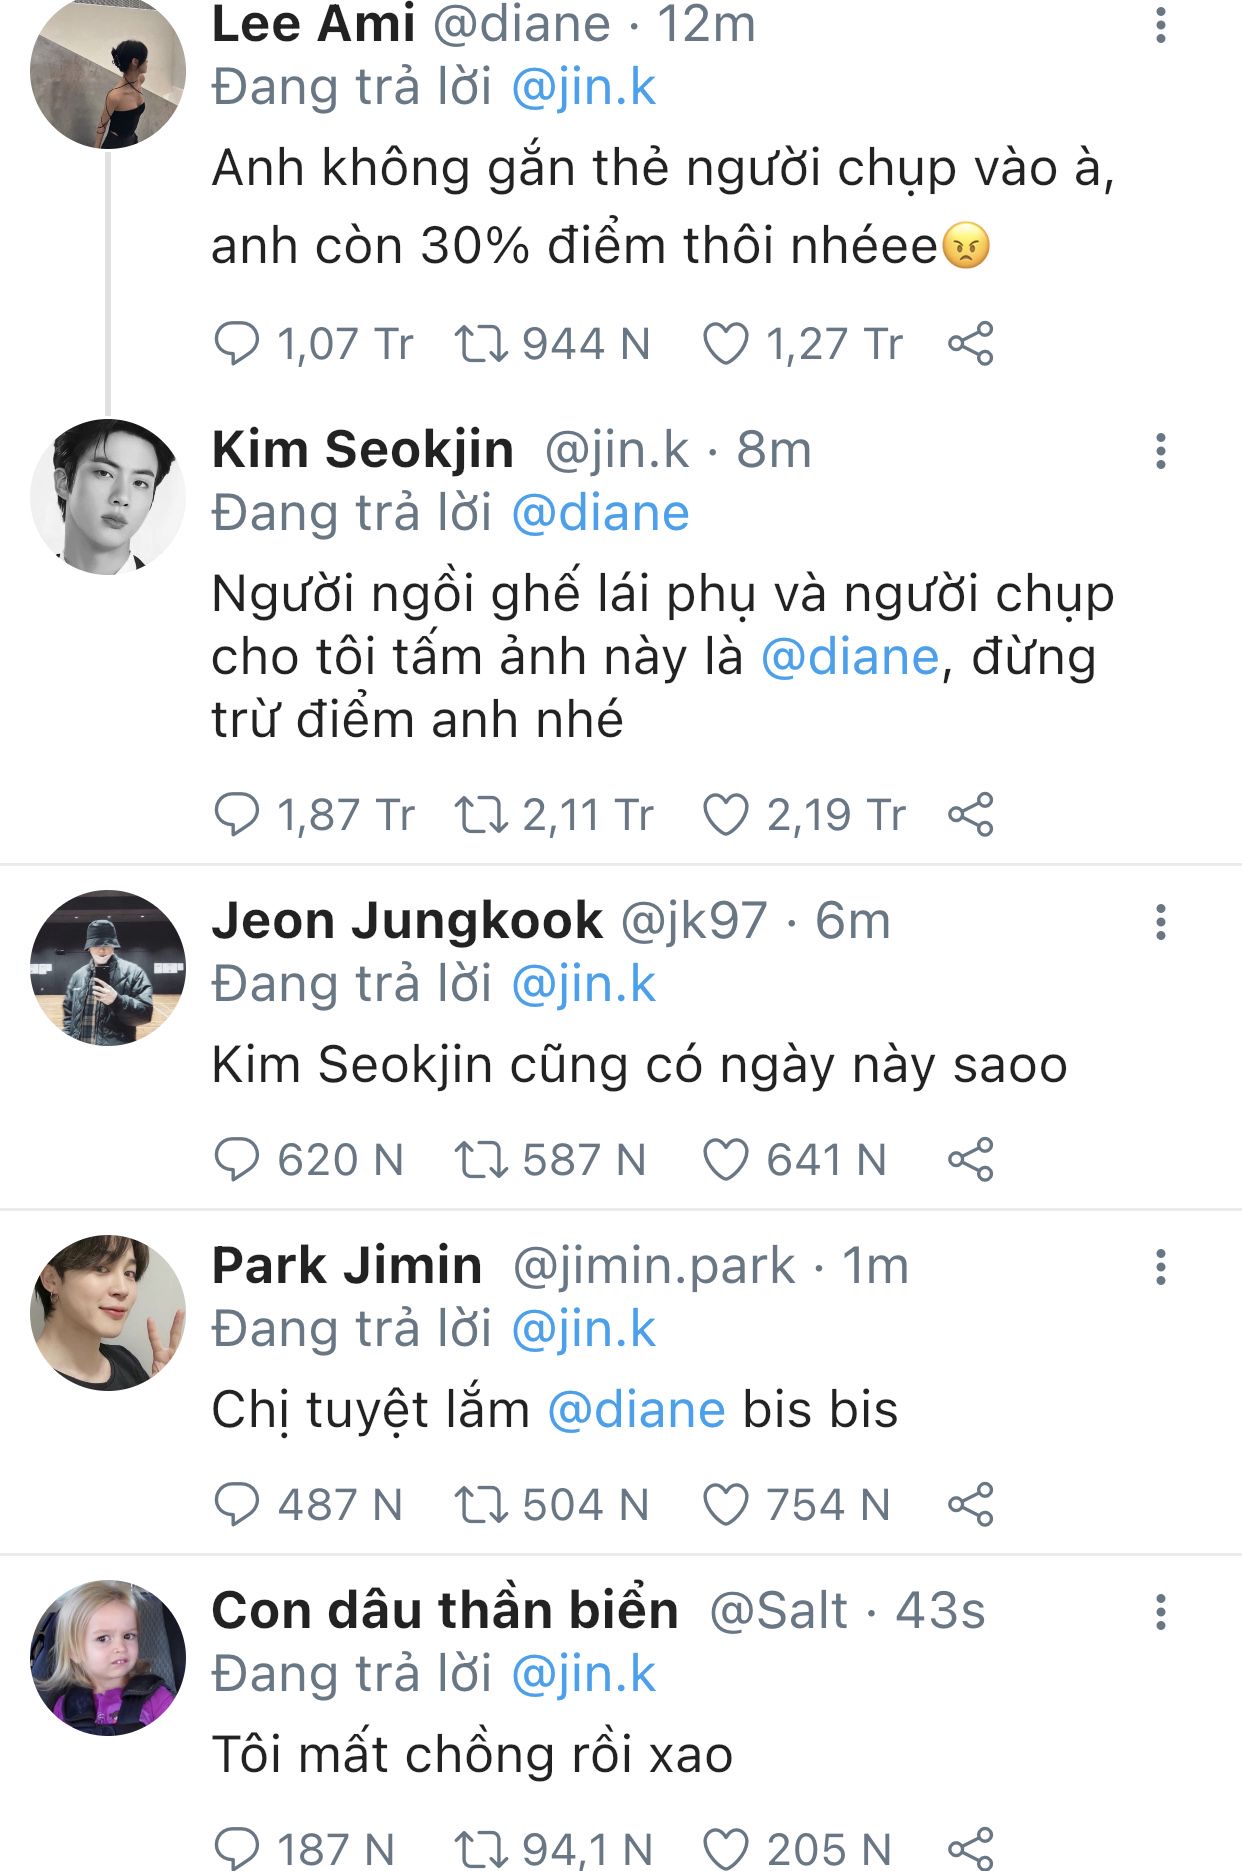
Task: Reply to Con dâu thần biển's tweet
Action: 237,1848
